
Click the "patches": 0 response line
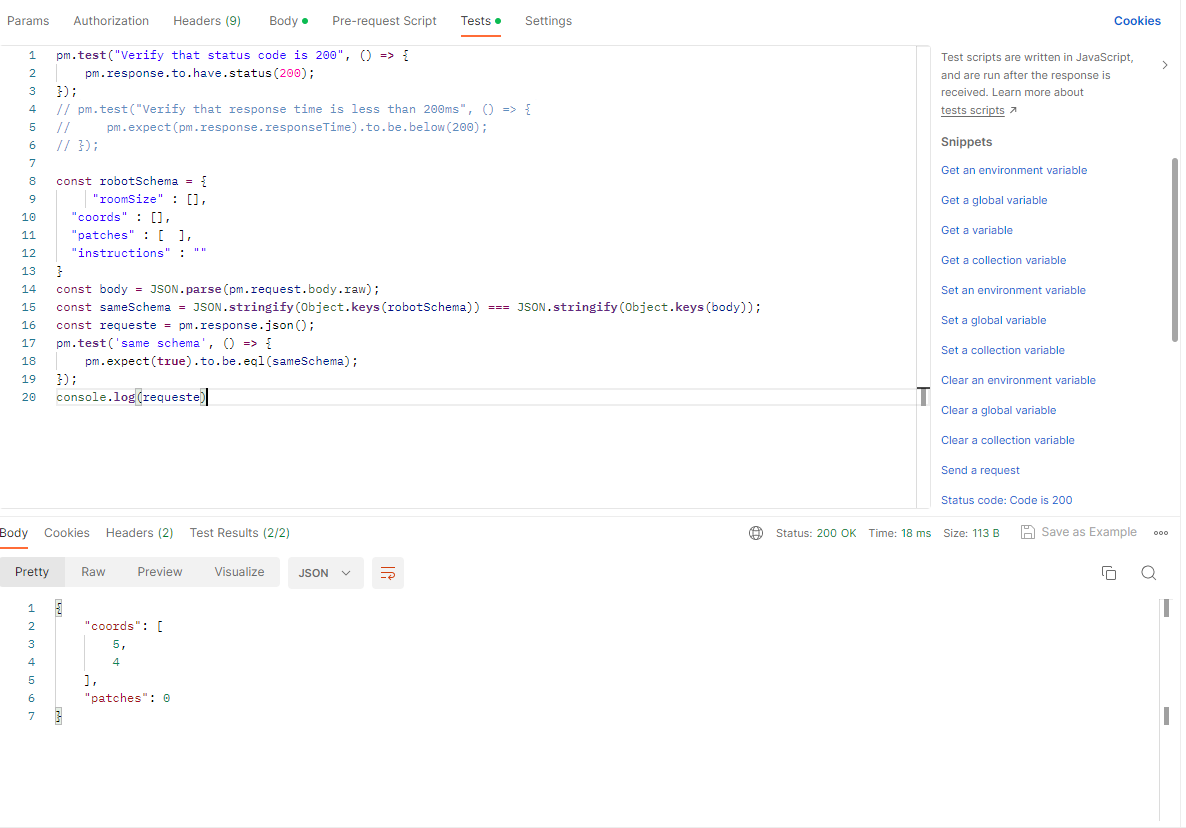point(127,699)
